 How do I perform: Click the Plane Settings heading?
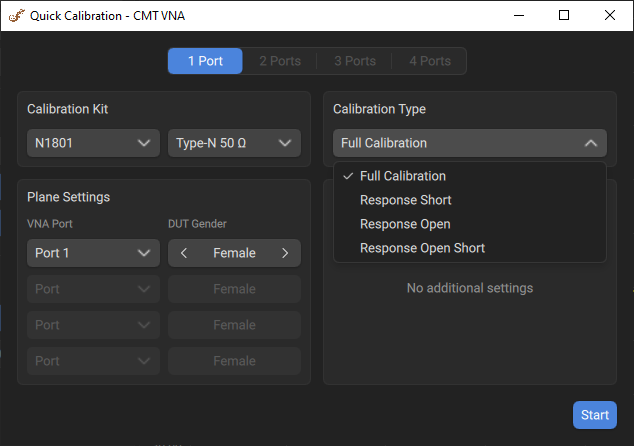pos(68,197)
